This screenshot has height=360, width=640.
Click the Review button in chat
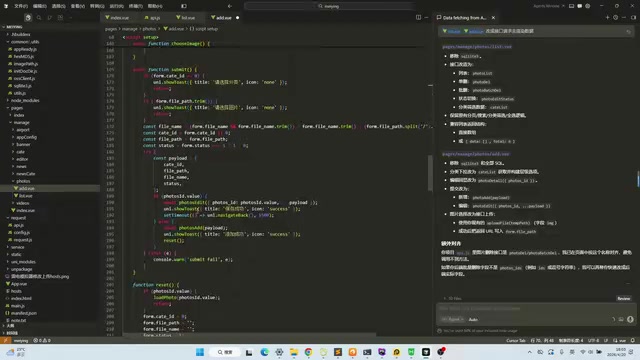(624, 298)
